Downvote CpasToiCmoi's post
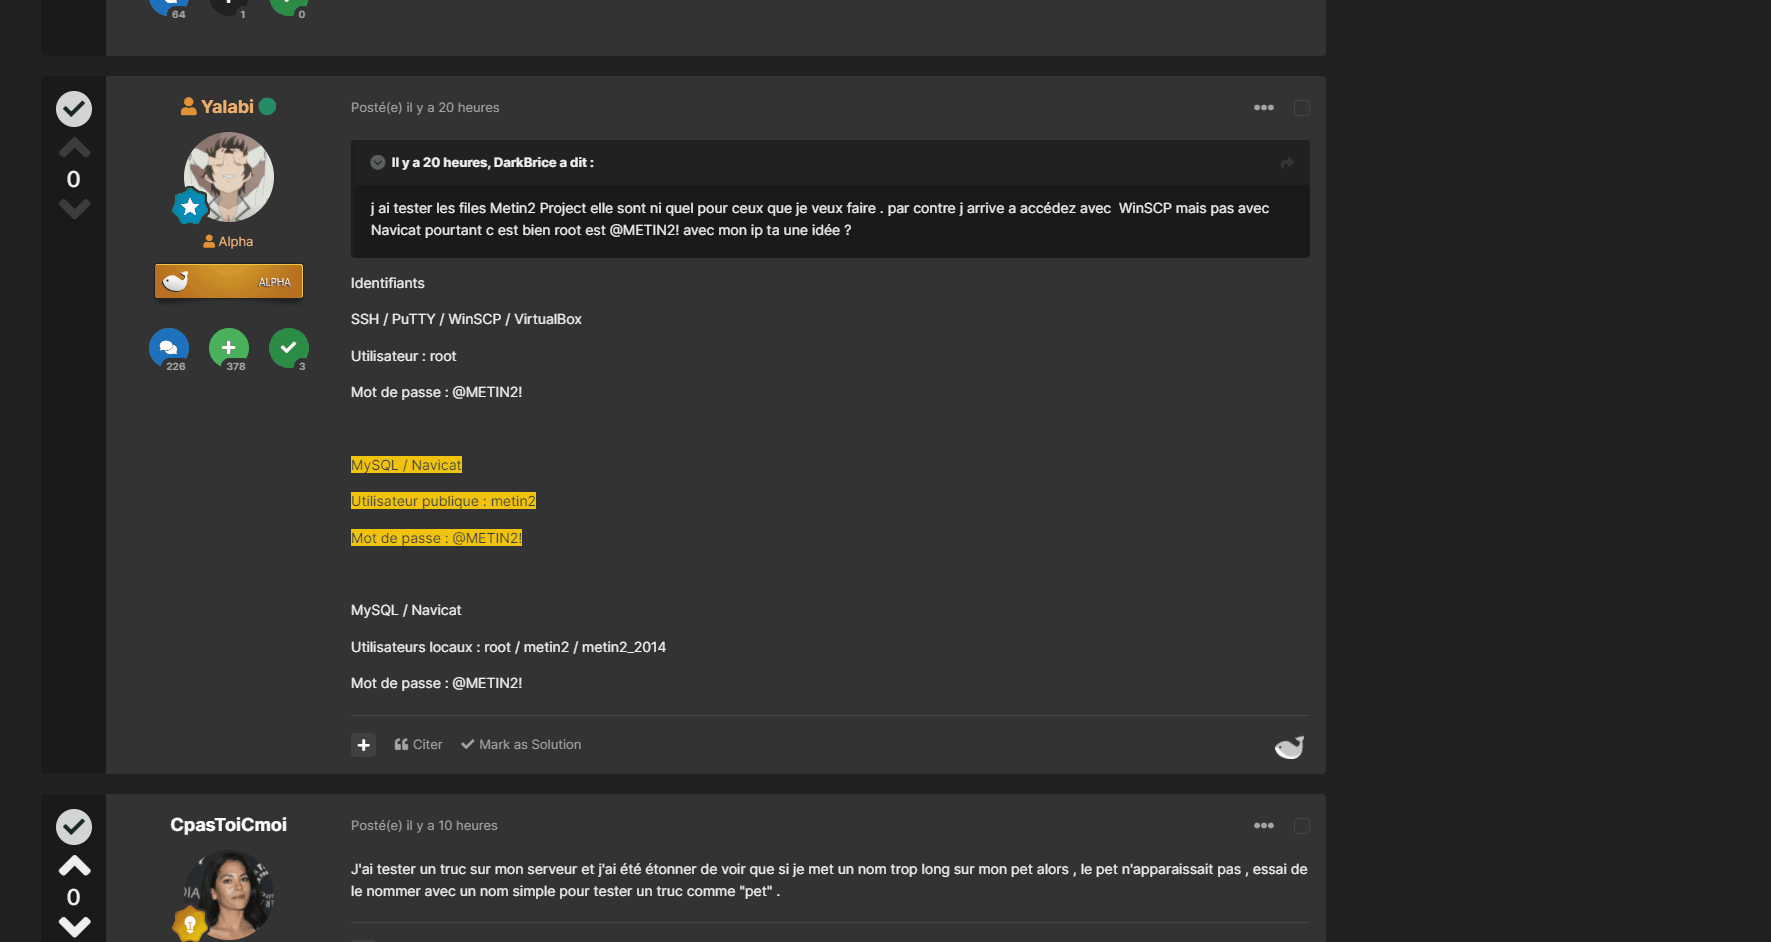This screenshot has height=942, width=1771. click(x=74, y=926)
